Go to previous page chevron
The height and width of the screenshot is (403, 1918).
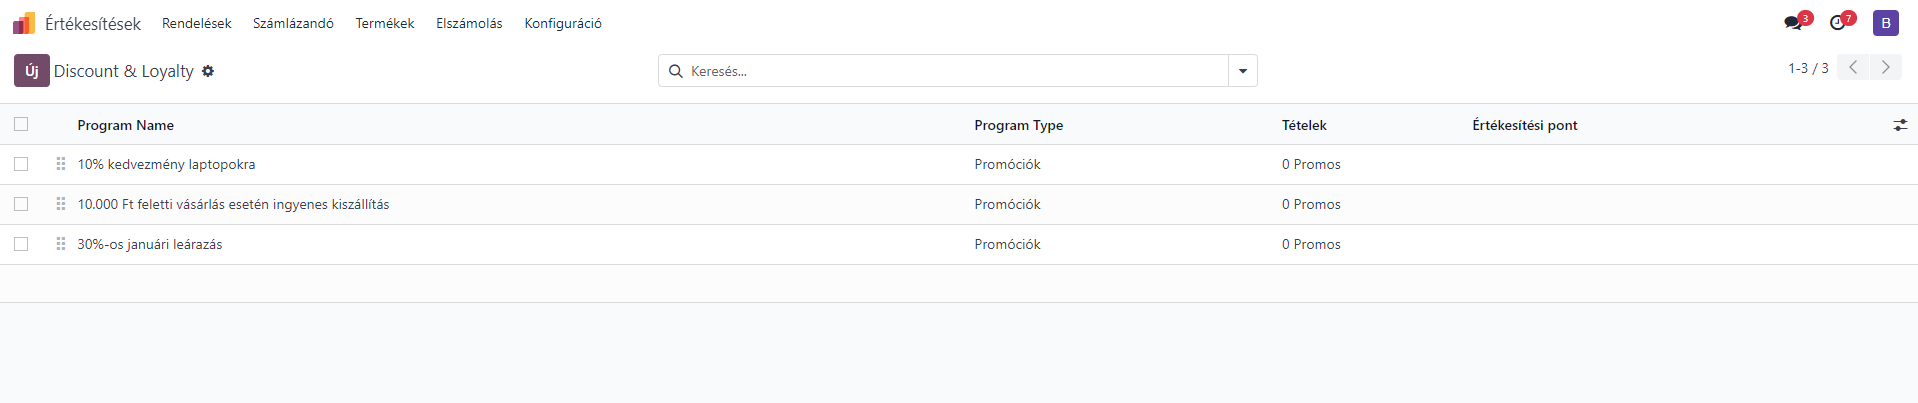(1853, 68)
